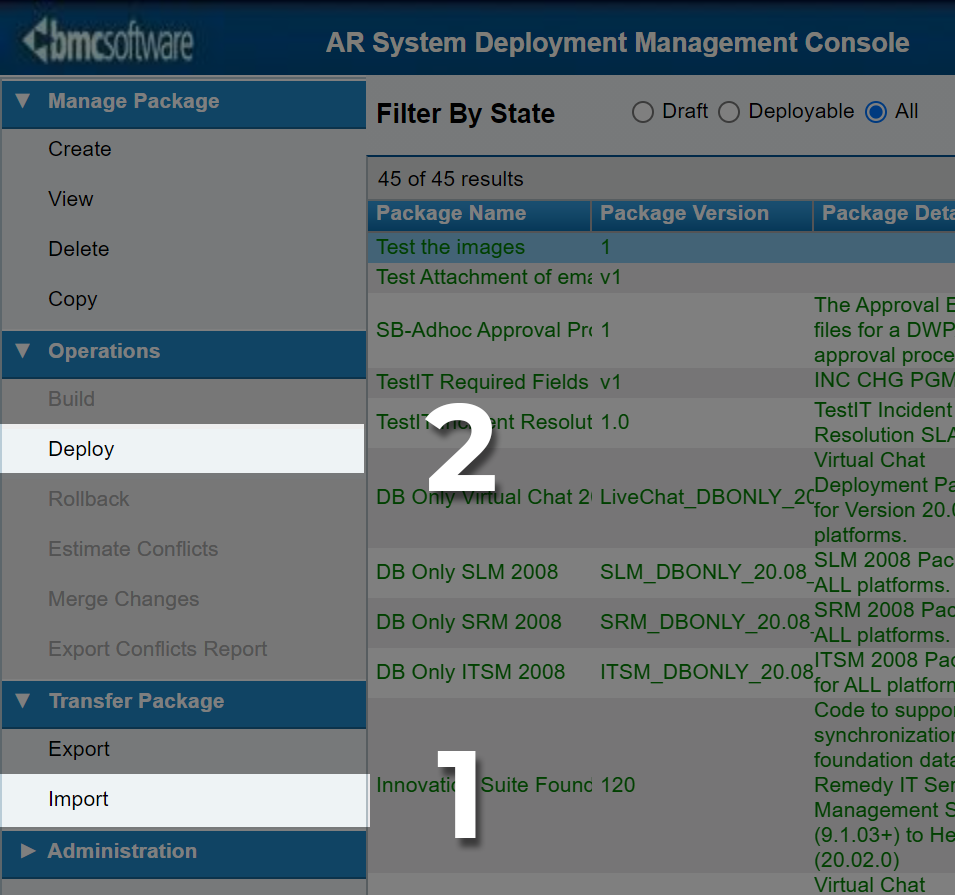Open the View package option
Screen dimensions: 955x895
[71, 199]
